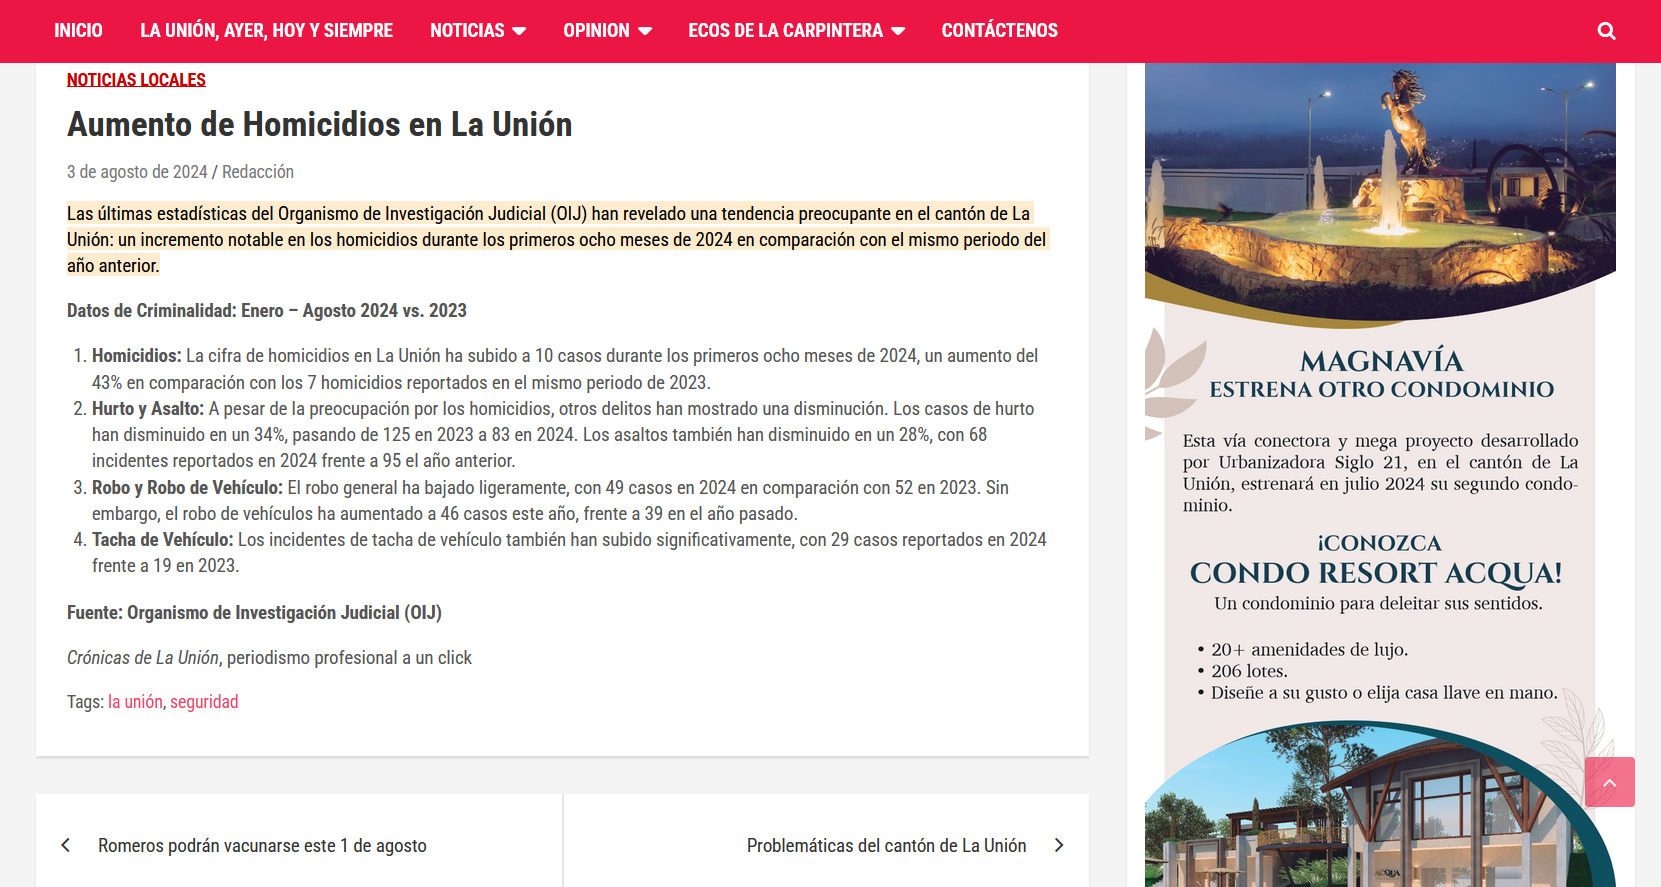1661x887 pixels.
Task: Click 'Fuente: Organismo de Investigación Judicial (OIJ)'
Action: 254,613
